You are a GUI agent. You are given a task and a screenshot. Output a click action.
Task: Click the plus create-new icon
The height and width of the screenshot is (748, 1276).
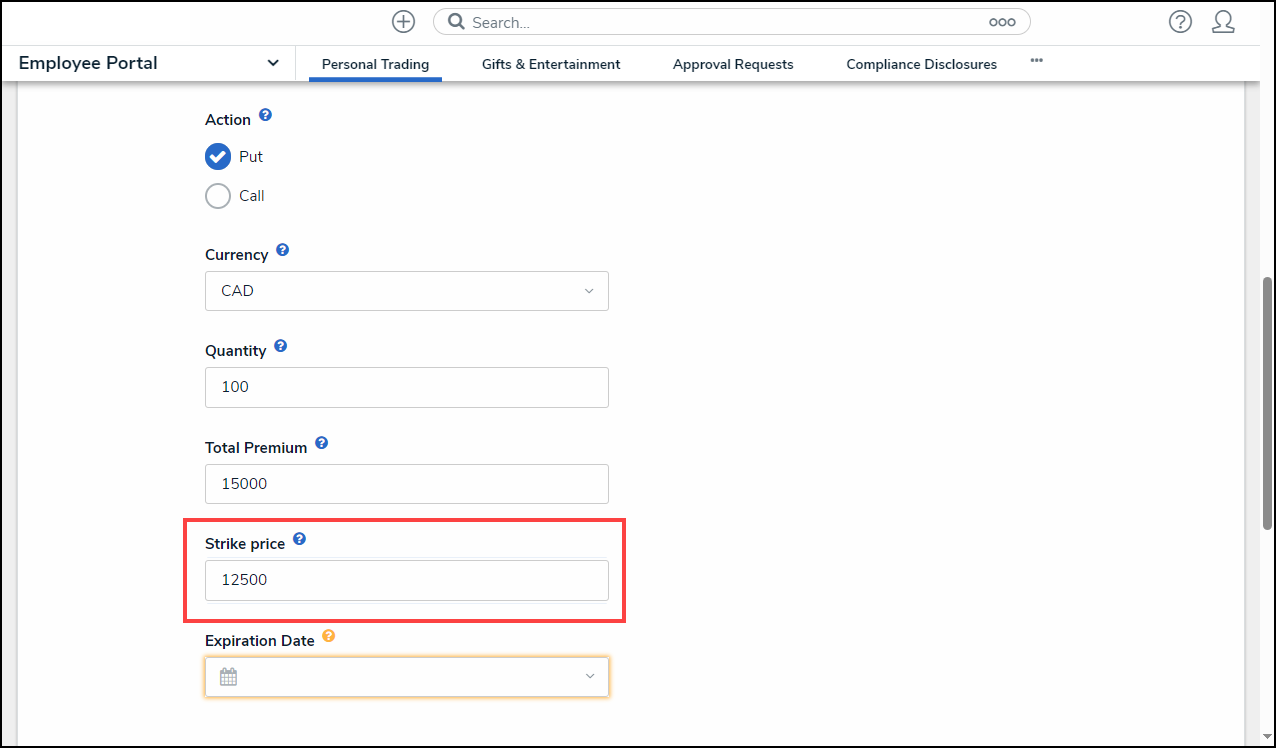coord(403,22)
